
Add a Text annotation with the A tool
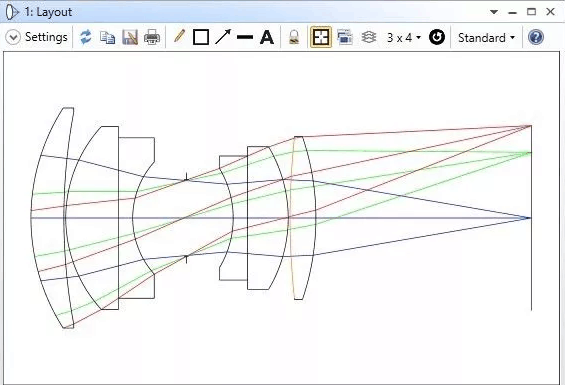point(267,37)
